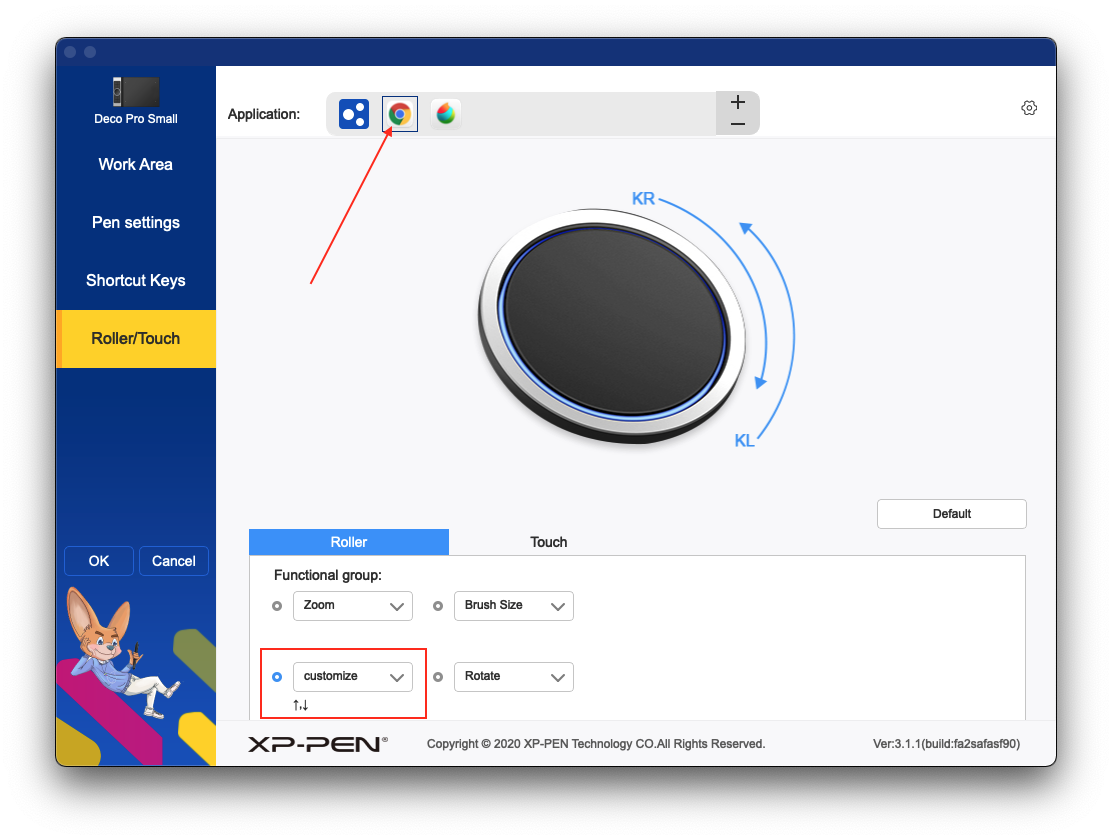Click the Deco Pro Small device name

(x=135, y=118)
